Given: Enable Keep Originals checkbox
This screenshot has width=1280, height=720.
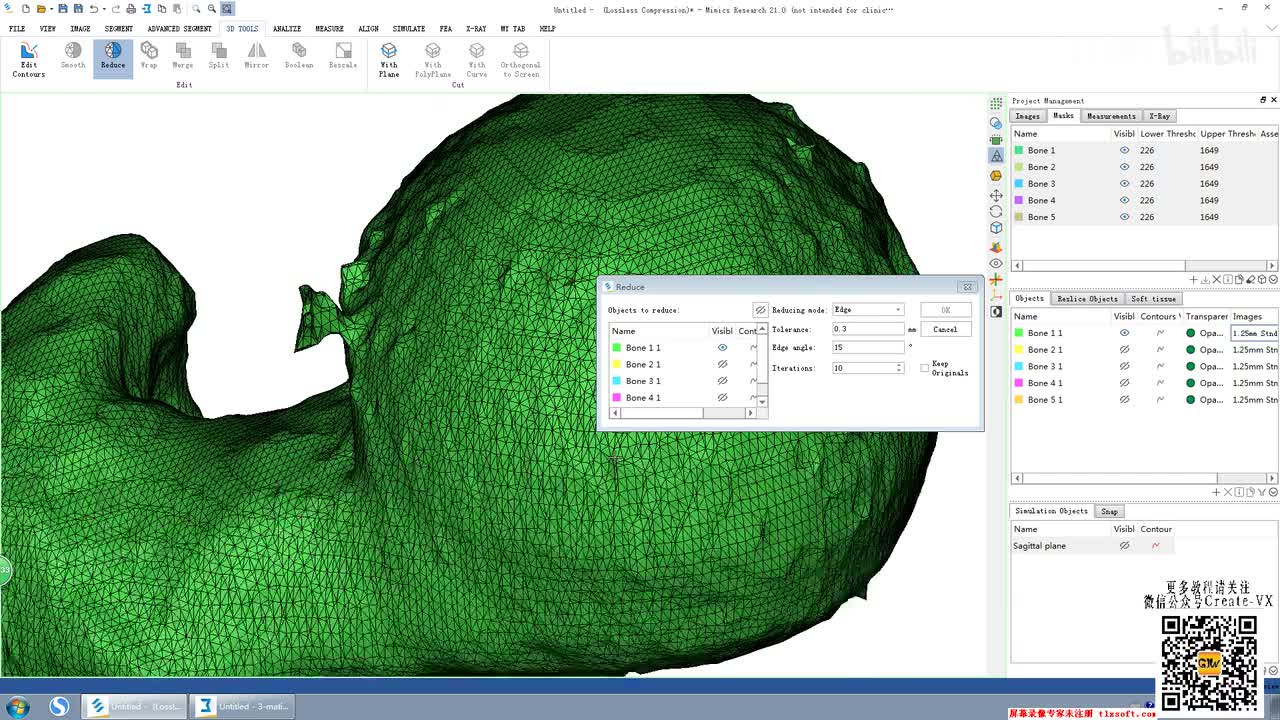Looking at the screenshot, I should click(x=925, y=368).
